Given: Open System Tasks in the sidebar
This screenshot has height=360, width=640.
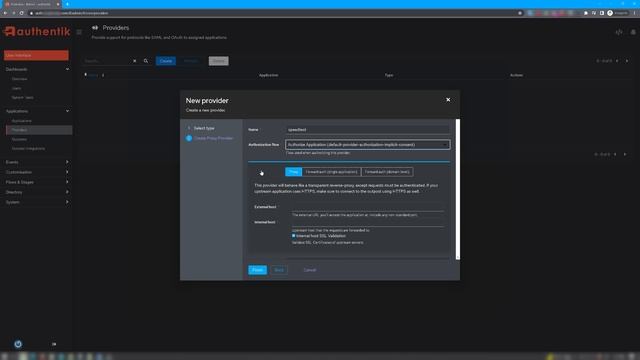Looking at the screenshot, I should [x=22, y=98].
